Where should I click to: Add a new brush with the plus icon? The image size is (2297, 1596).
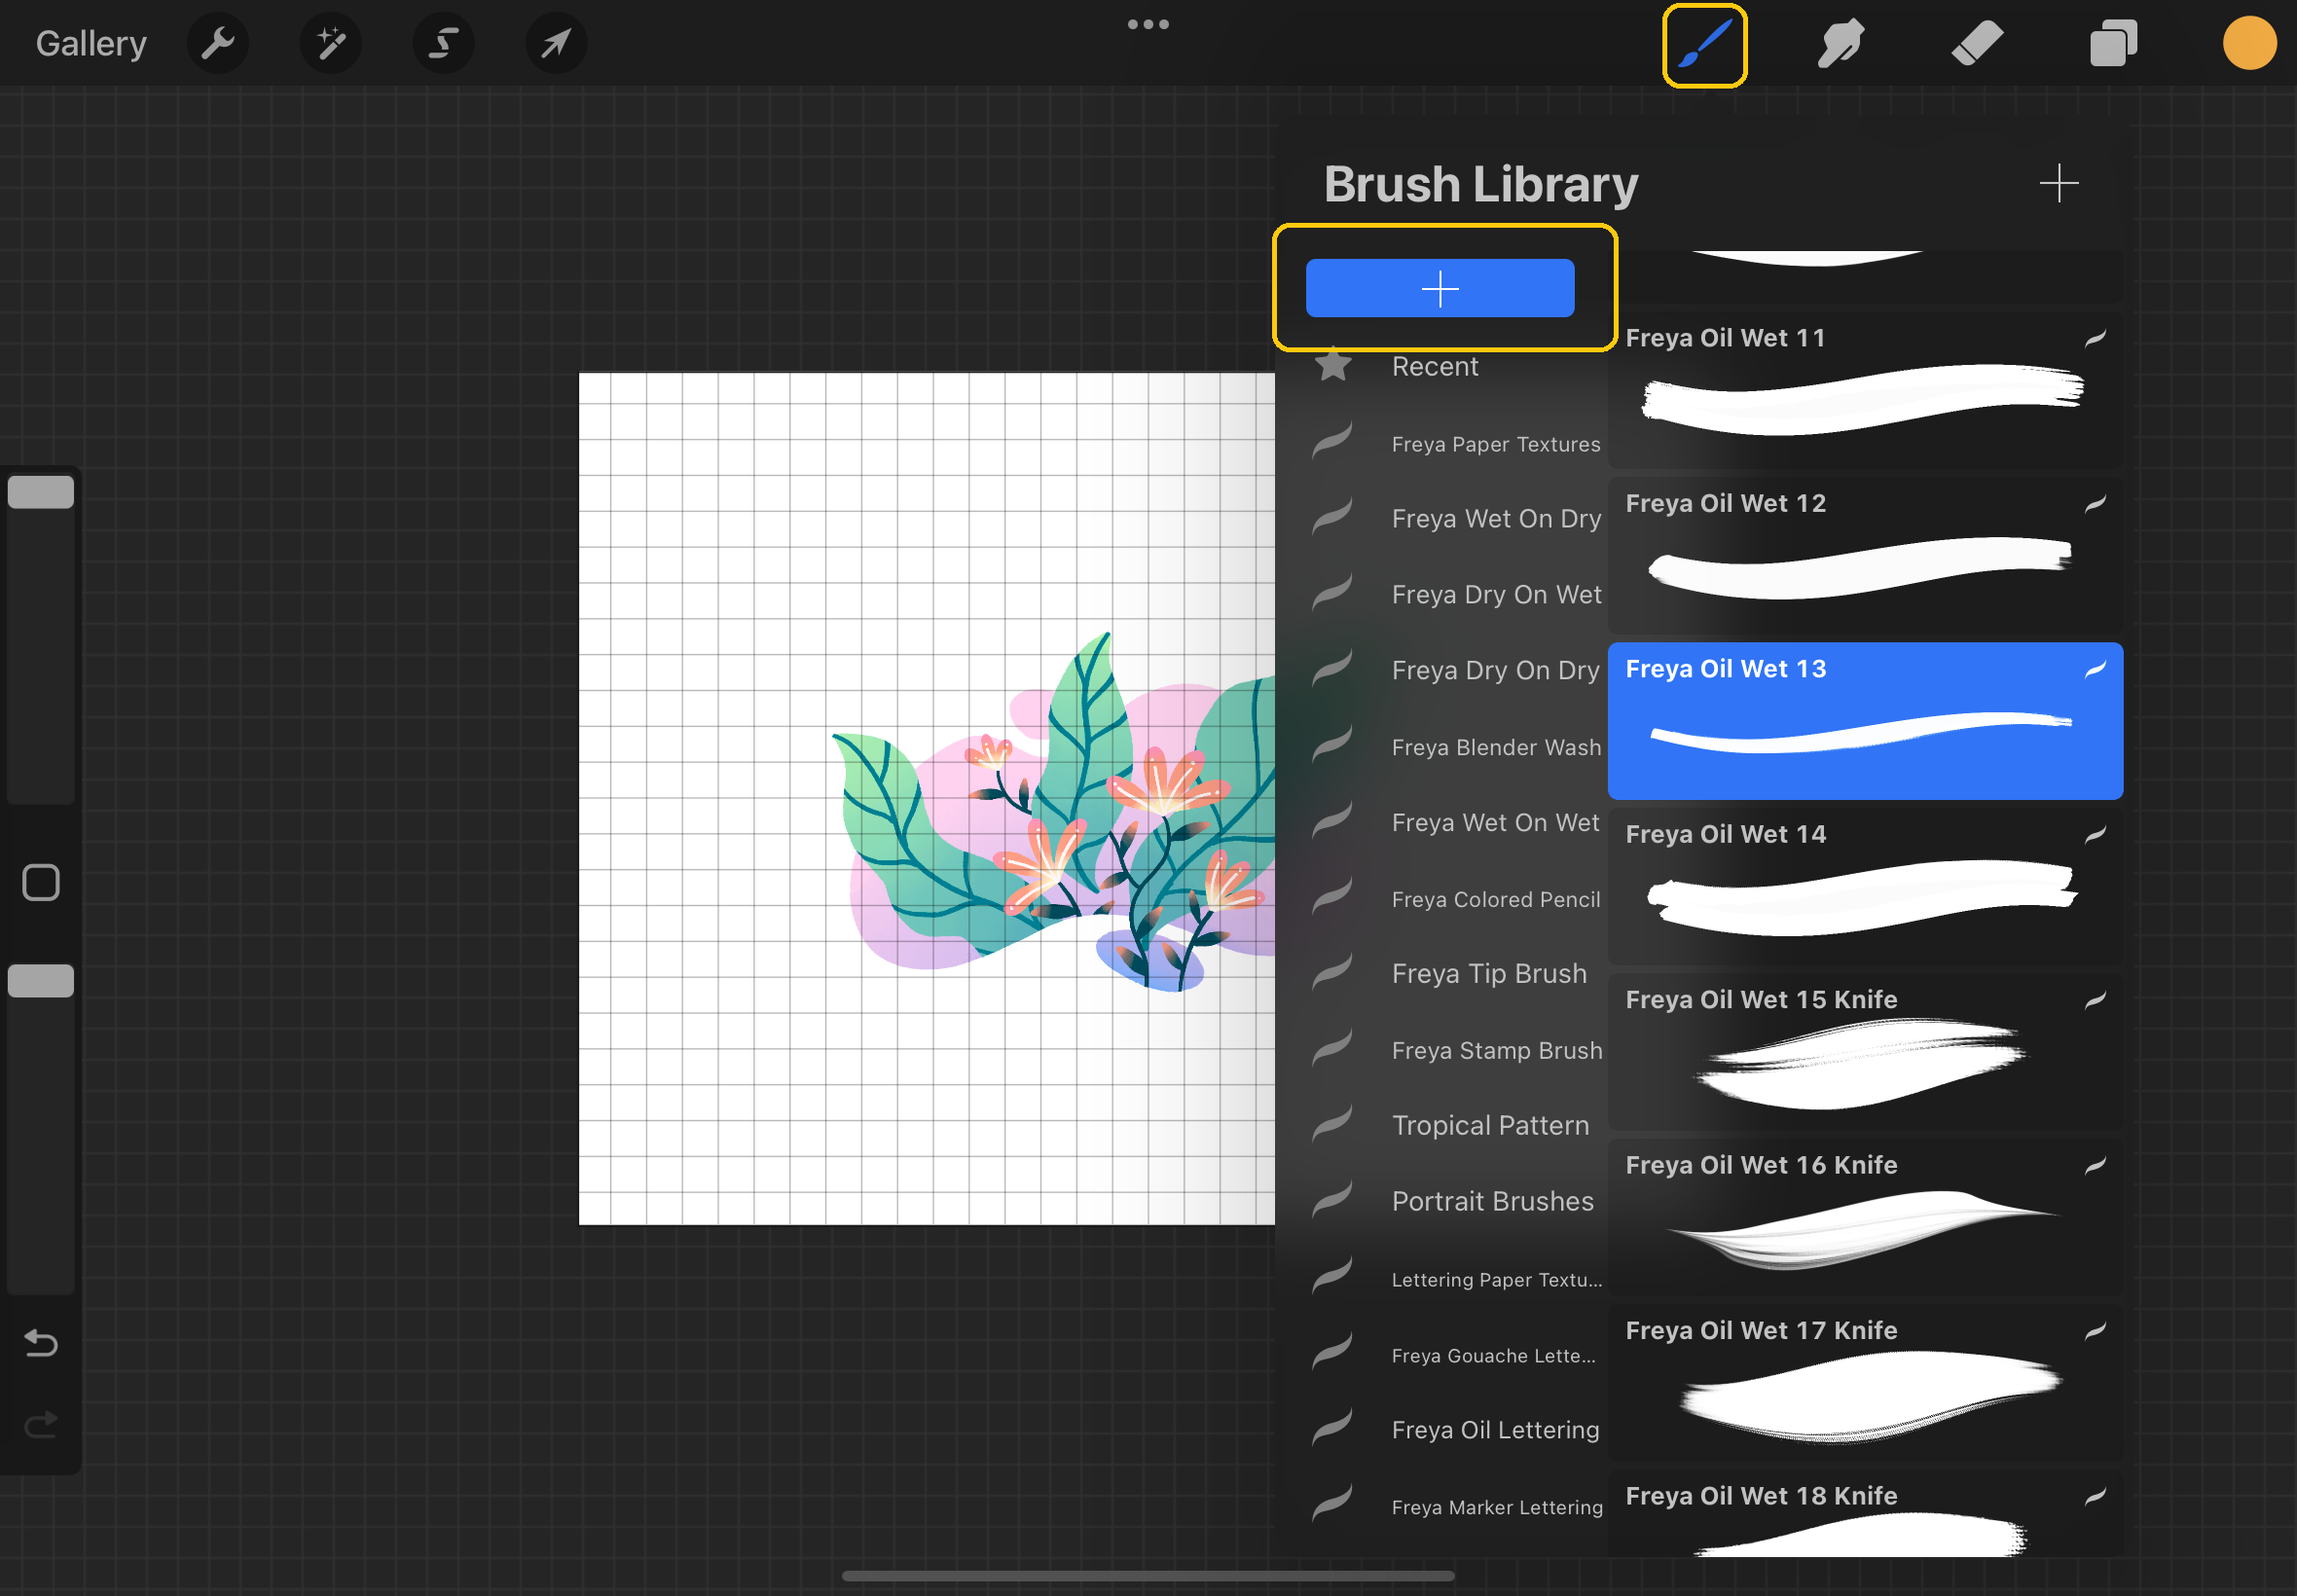(2059, 182)
